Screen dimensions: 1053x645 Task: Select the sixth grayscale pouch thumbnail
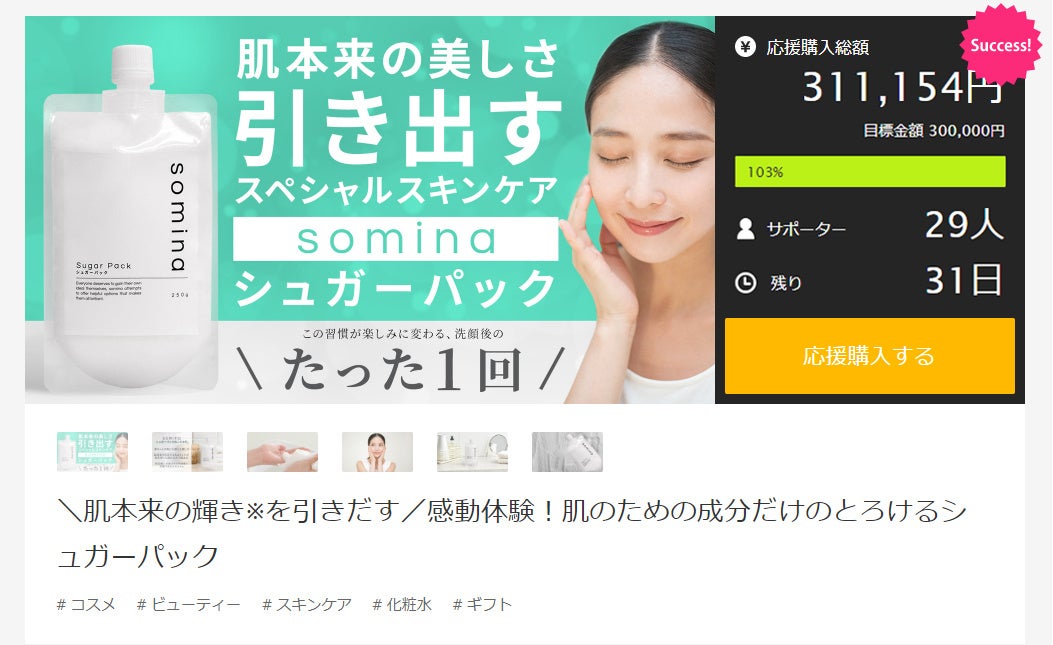(567, 452)
